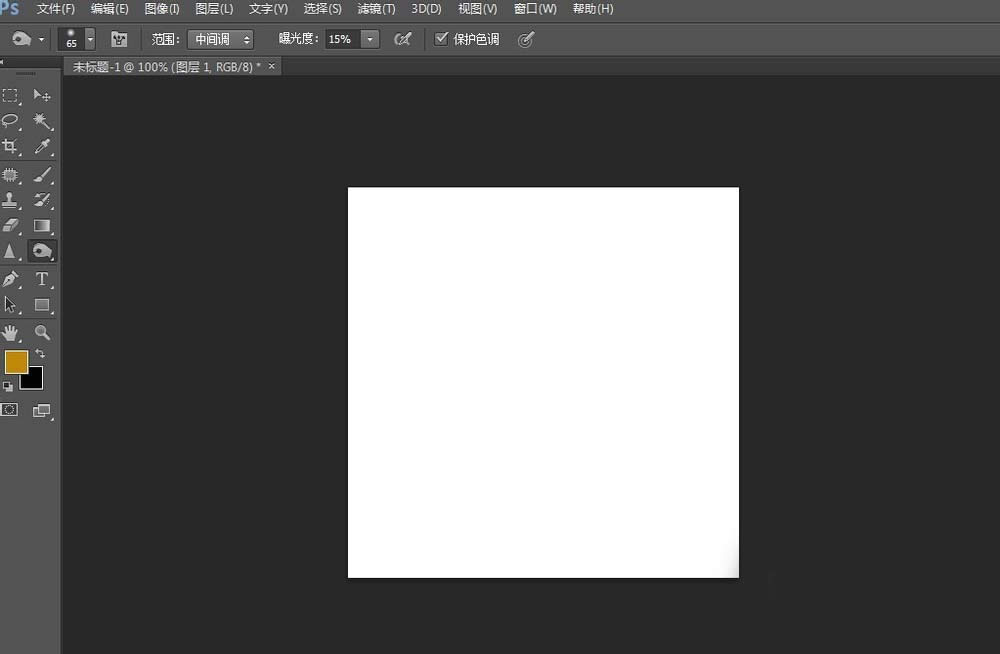Select the Rectangular Marquee tool
1000x654 pixels.
click(x=10, y=96)
